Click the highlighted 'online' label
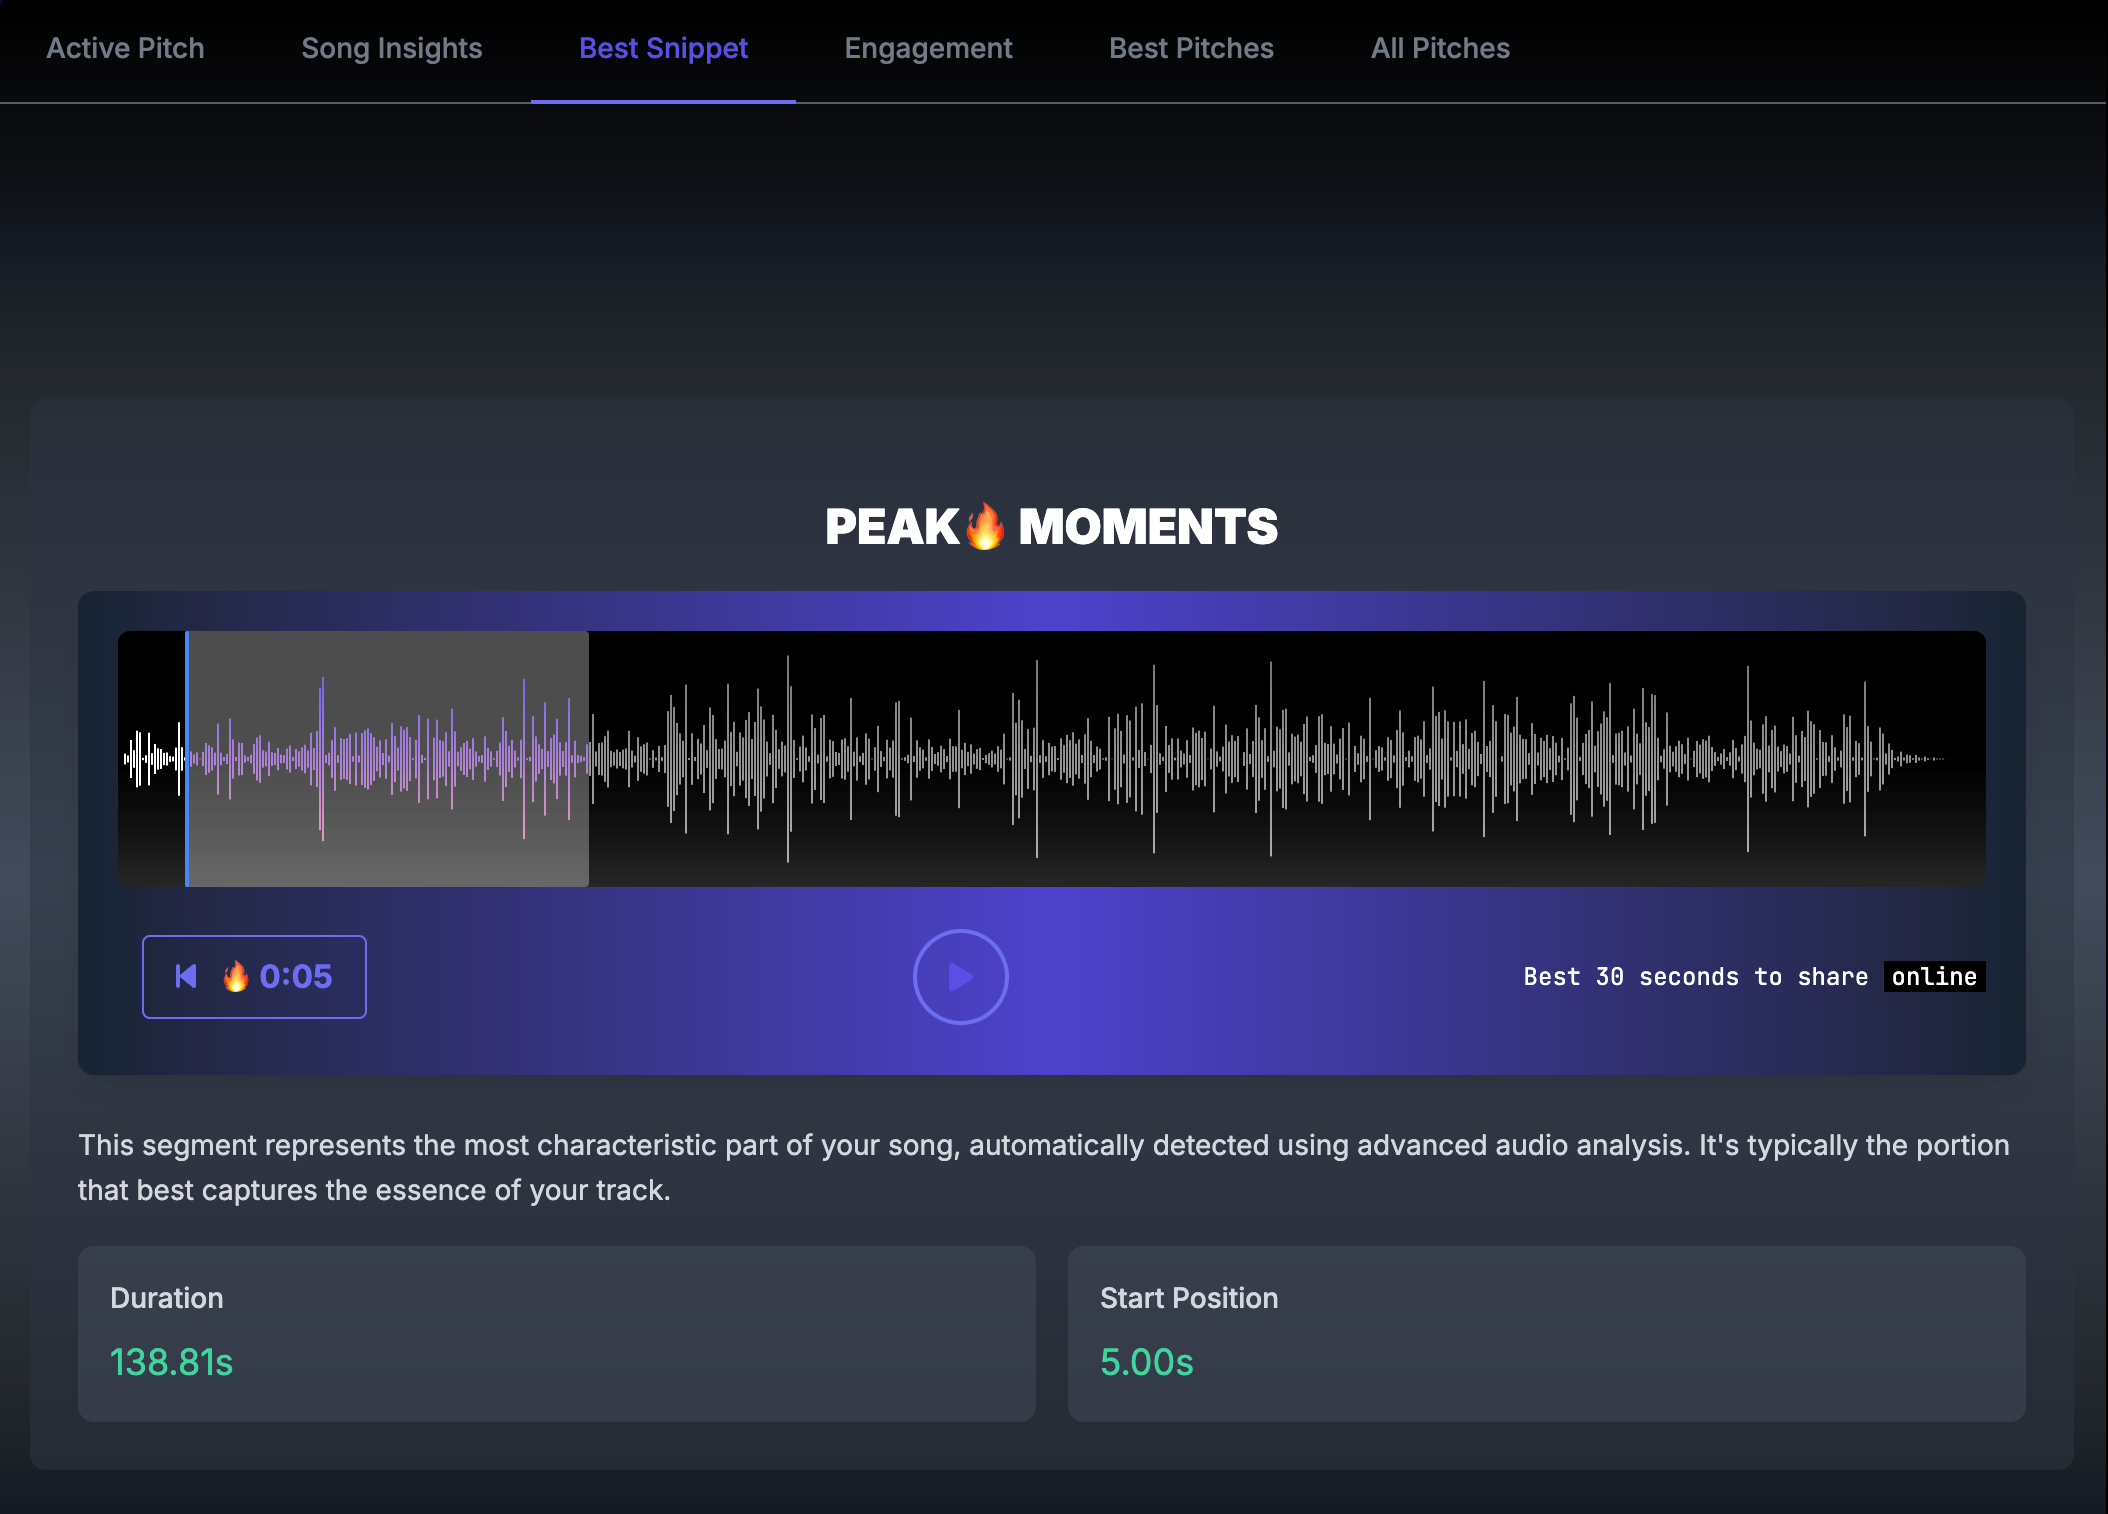2108x1514 pixels. pyautogui.click(x=1934, y=976)
